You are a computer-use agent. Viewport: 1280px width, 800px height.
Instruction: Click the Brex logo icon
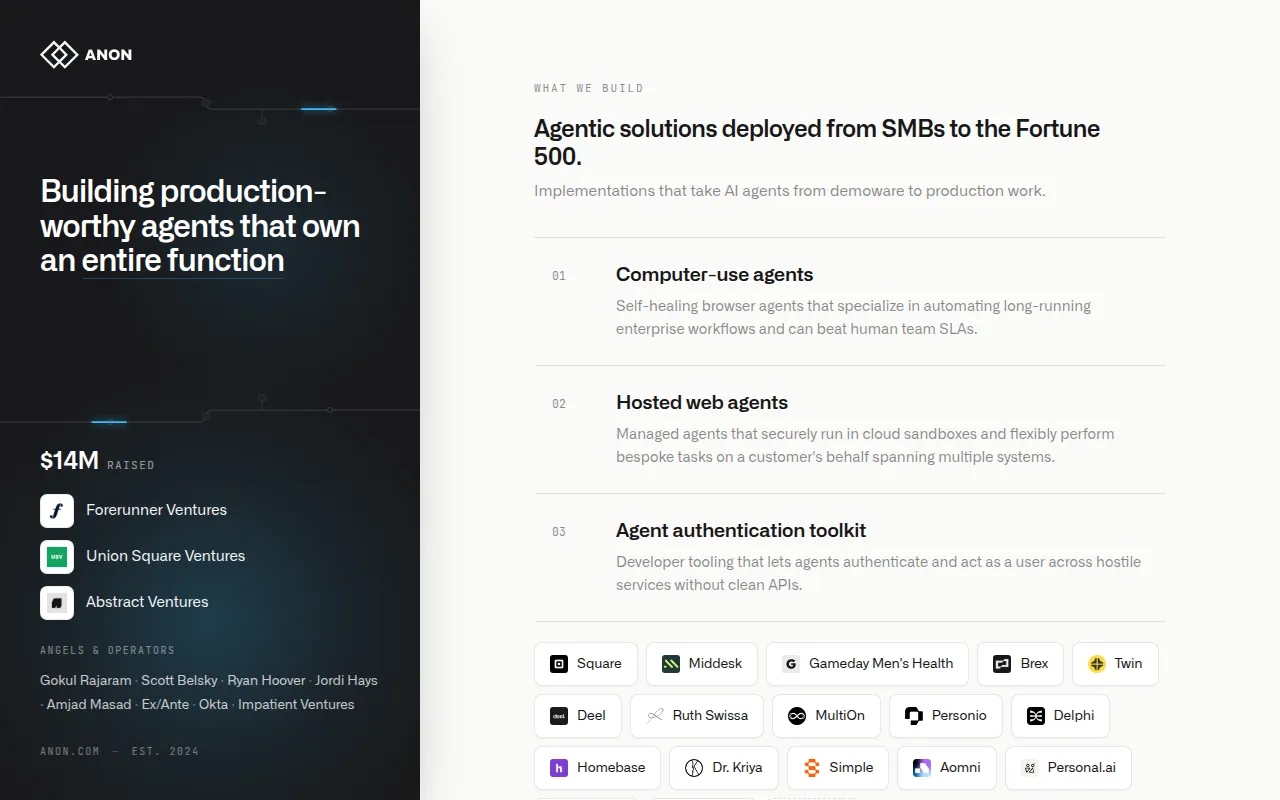click(x=1002, y=663)
